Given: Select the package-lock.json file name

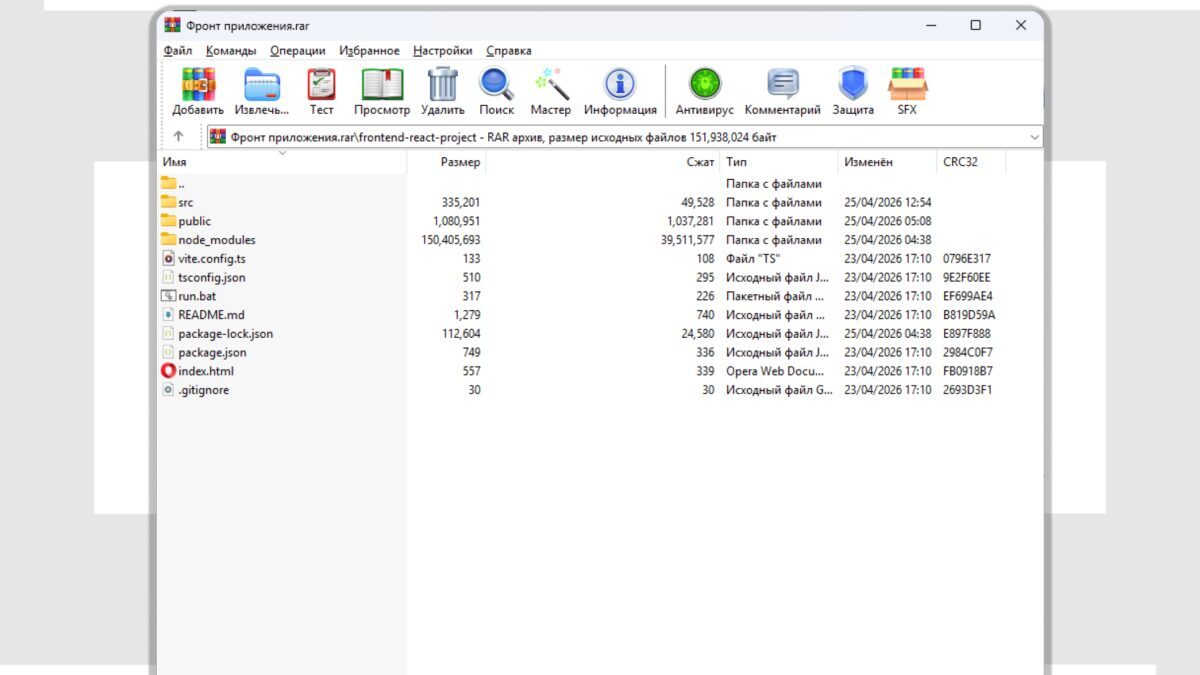Looking at the screenshot, I should click(225, 334).
